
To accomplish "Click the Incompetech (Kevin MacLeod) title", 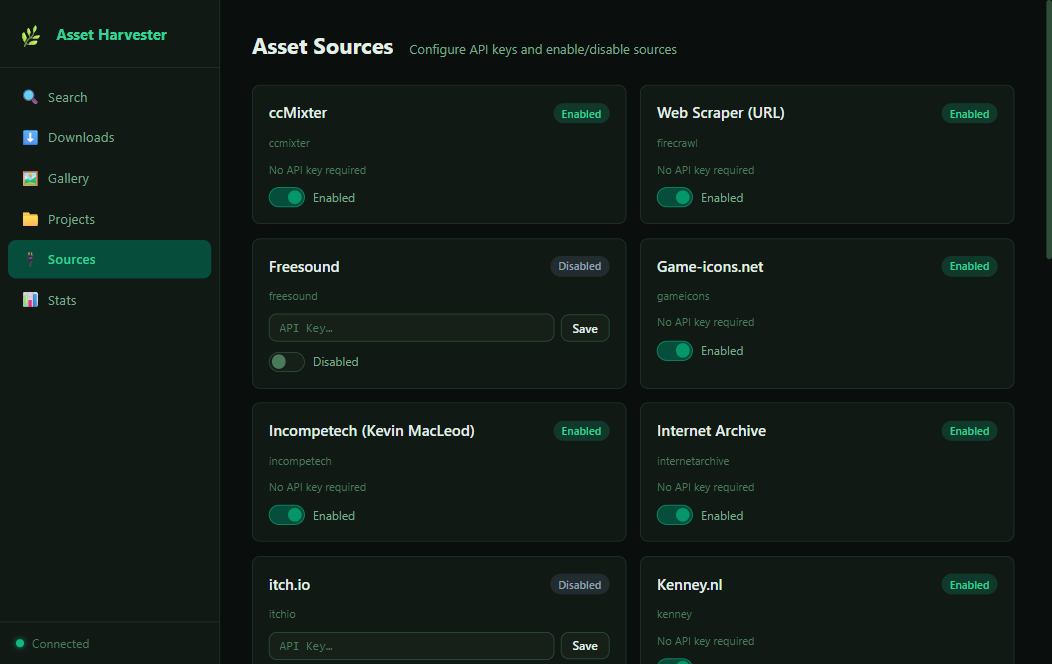I will pyautogui.click(x=372, y=431).
